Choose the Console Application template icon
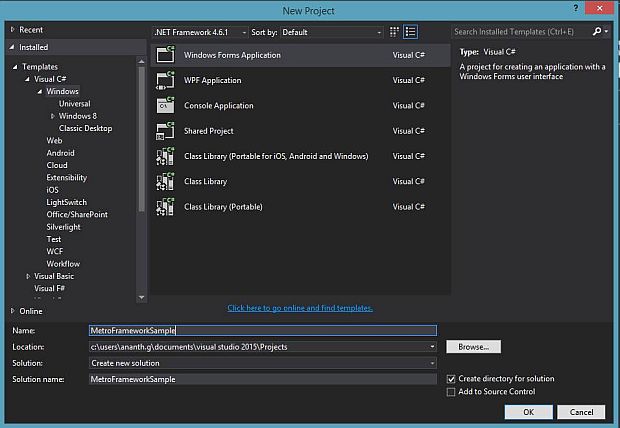This screenshot has width=620, height=428. 166,105
